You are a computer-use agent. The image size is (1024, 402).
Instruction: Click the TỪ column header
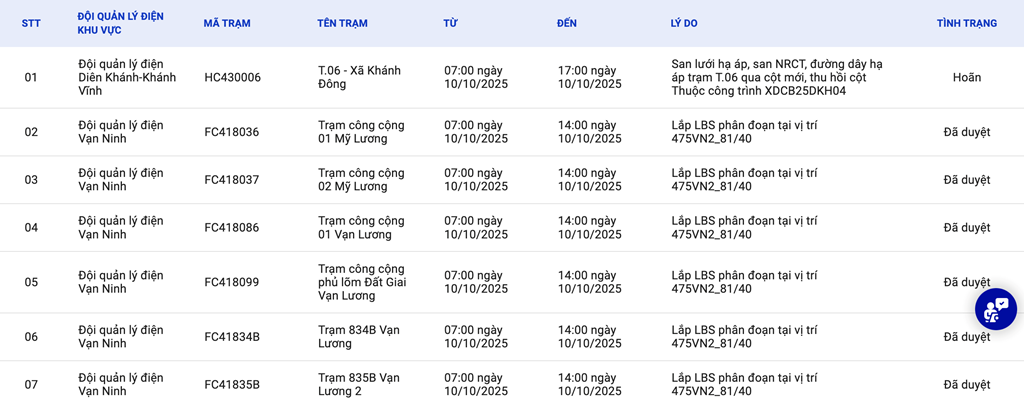tap(450, 23)
